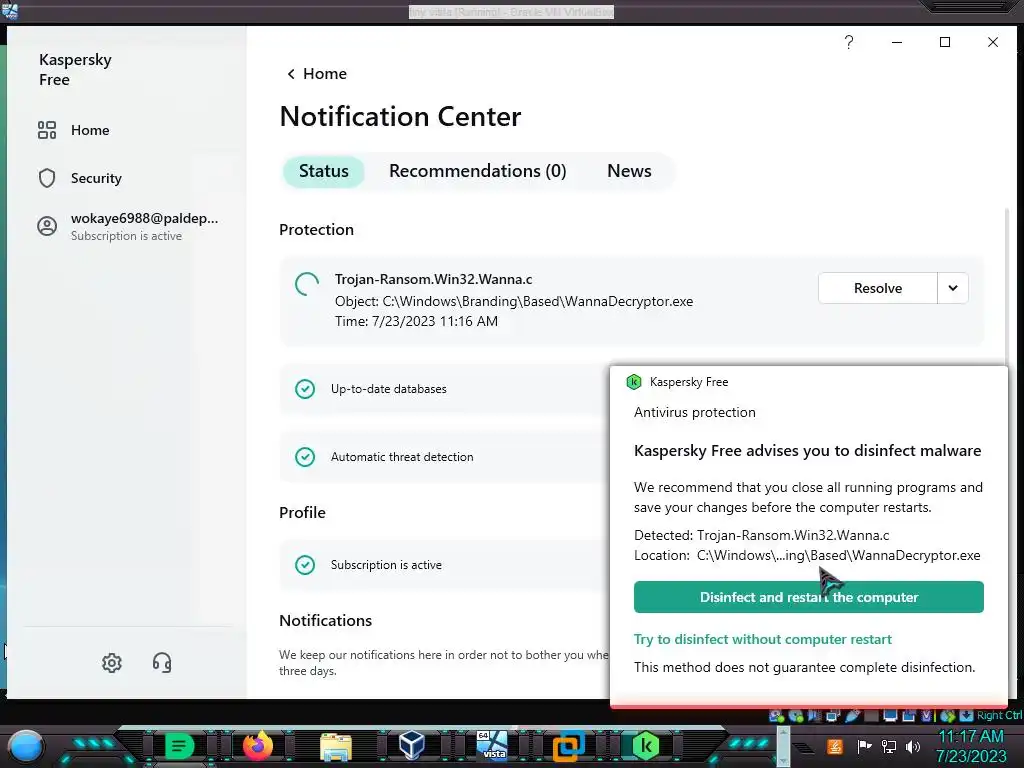Click the Kaspersky logo in popup header
Image resolution: width=1024 pixels, height=768 pixels.
pos(633,382)
